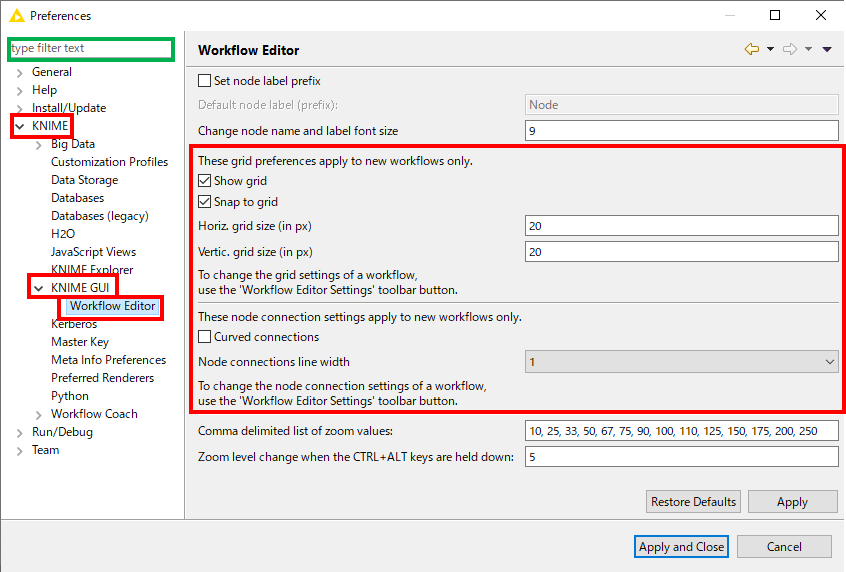Click the type filter text field

click(x=91, y=48)
